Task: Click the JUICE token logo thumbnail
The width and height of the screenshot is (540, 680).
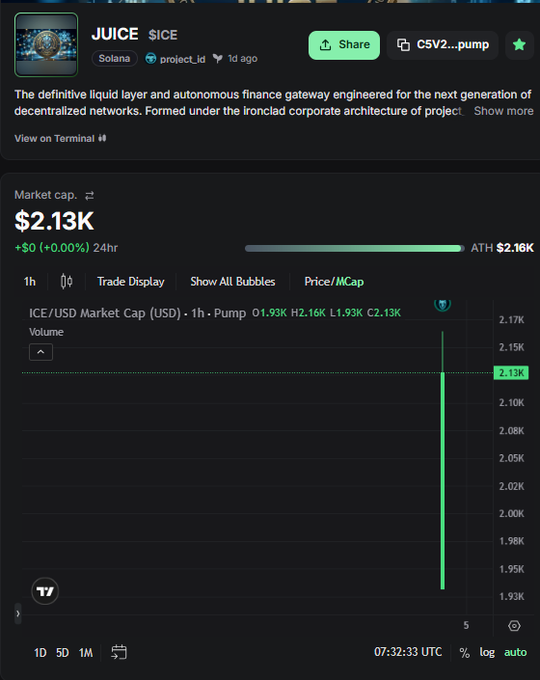Action: [x=46, y=45]
